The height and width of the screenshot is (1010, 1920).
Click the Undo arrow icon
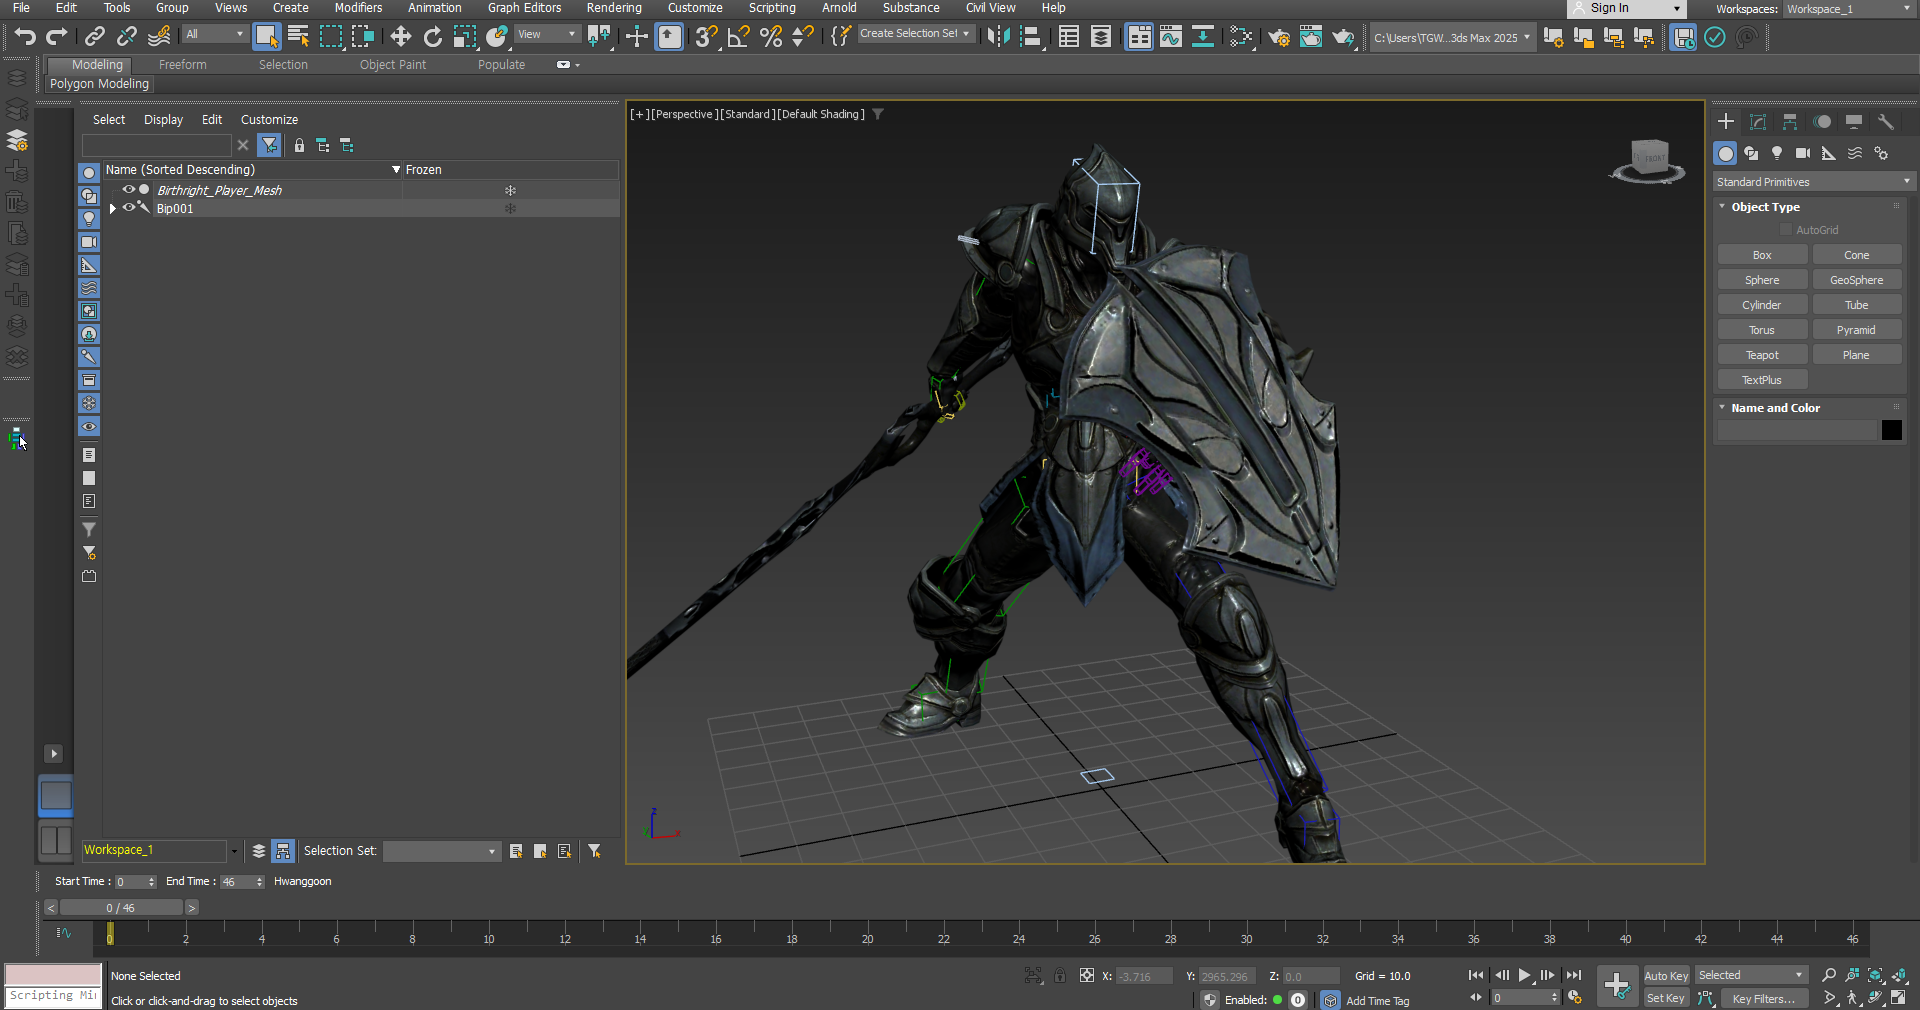coord(25,37)
